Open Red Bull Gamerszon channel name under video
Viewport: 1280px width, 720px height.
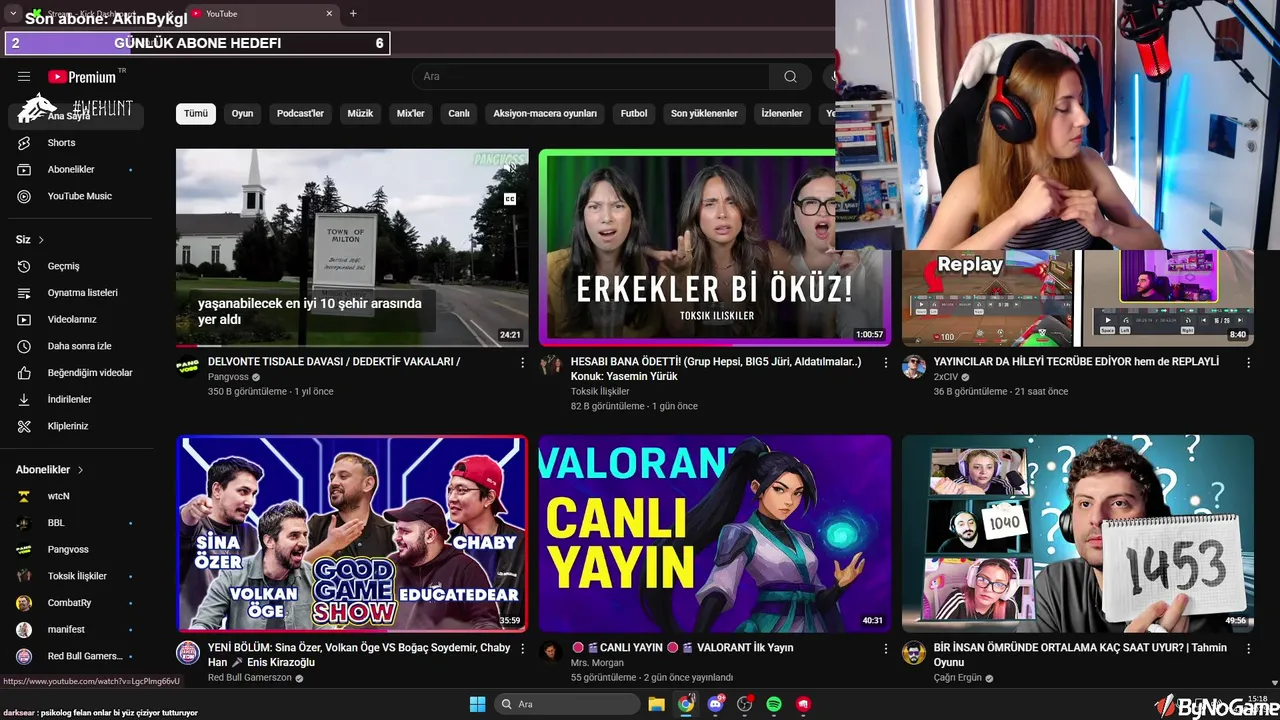(x=250, y=678)
